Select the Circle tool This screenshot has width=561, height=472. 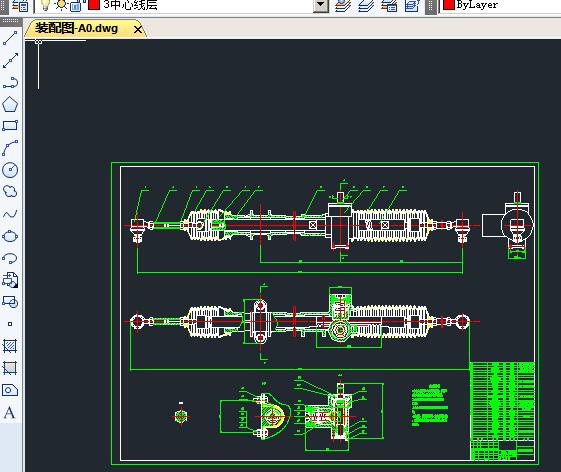coord(10,170)
